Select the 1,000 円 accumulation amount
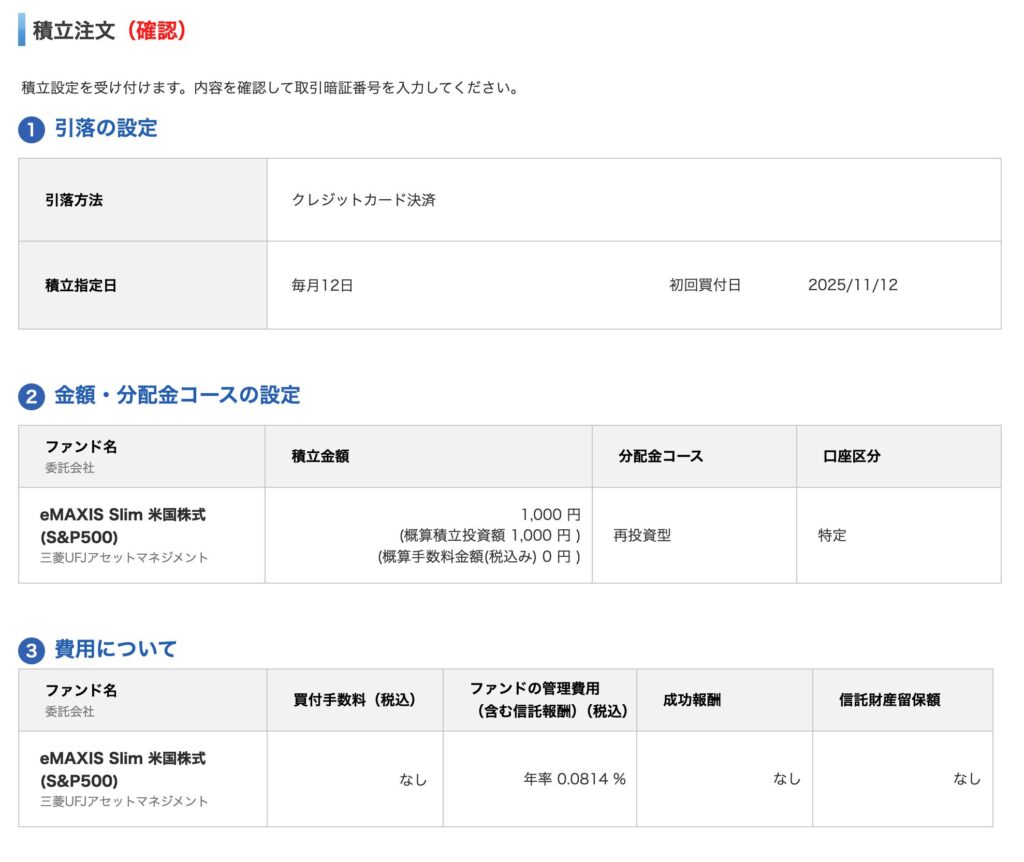The height and width of the screenshot is (862, 1024). coord(550,515)
